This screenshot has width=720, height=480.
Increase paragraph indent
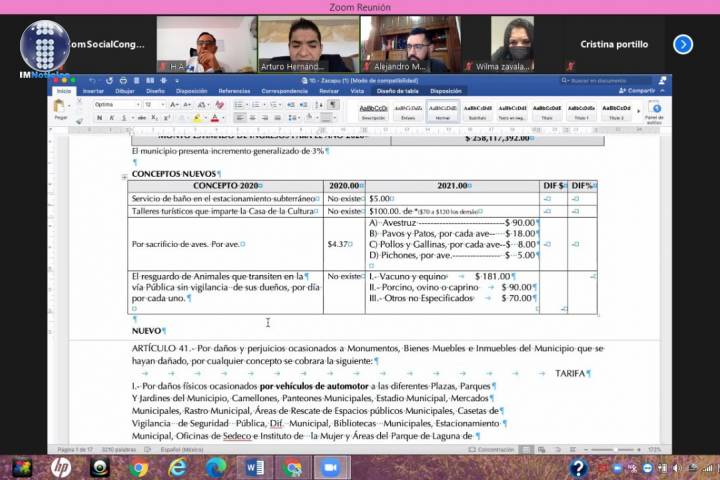pyautogui.click(x=304, y=105)
